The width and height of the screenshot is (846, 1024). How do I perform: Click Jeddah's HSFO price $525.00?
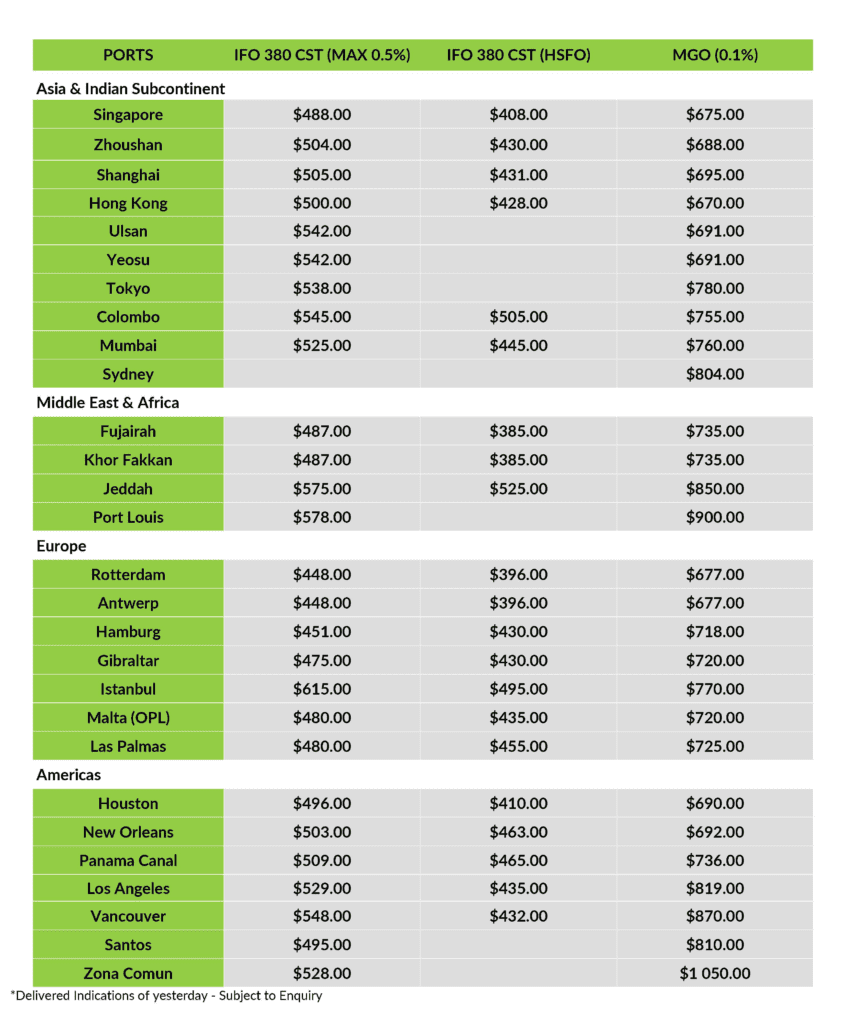point(518,489)
